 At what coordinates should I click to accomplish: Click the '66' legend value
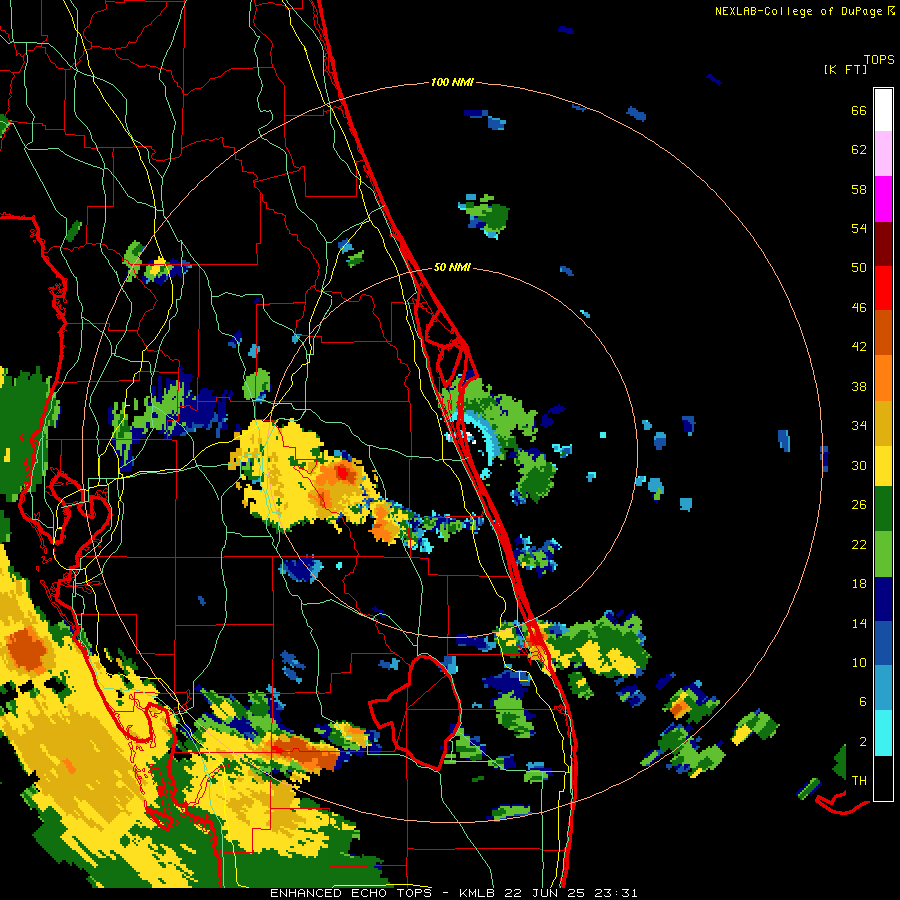click(859, 111)
